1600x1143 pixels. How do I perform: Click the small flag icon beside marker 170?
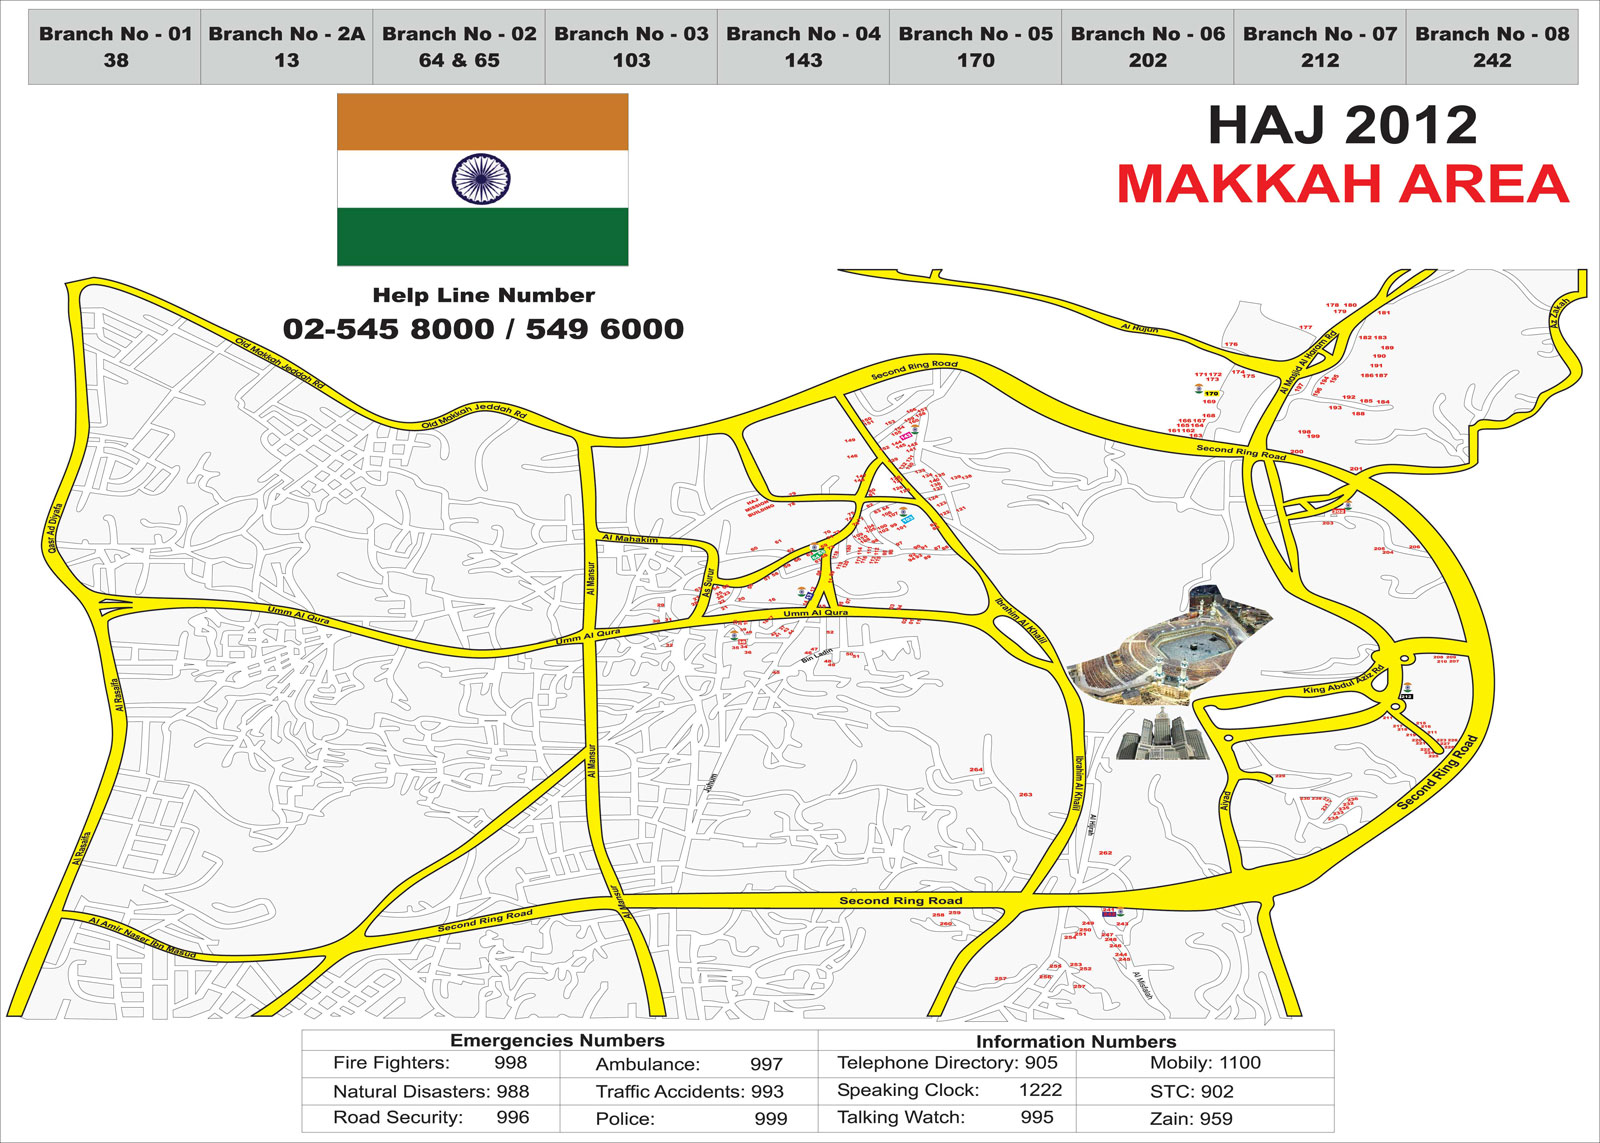pos(1198,389)
